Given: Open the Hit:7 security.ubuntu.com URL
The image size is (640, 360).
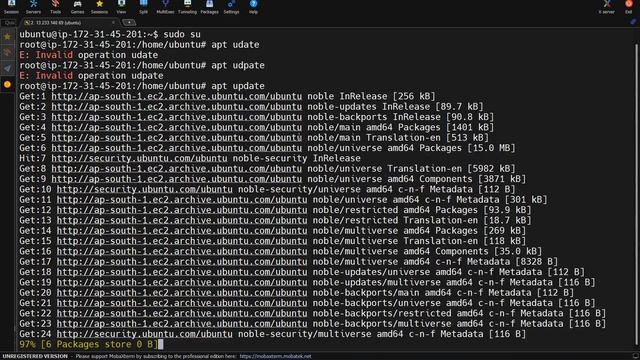Looking at the screenshot, I should [139, 158].
